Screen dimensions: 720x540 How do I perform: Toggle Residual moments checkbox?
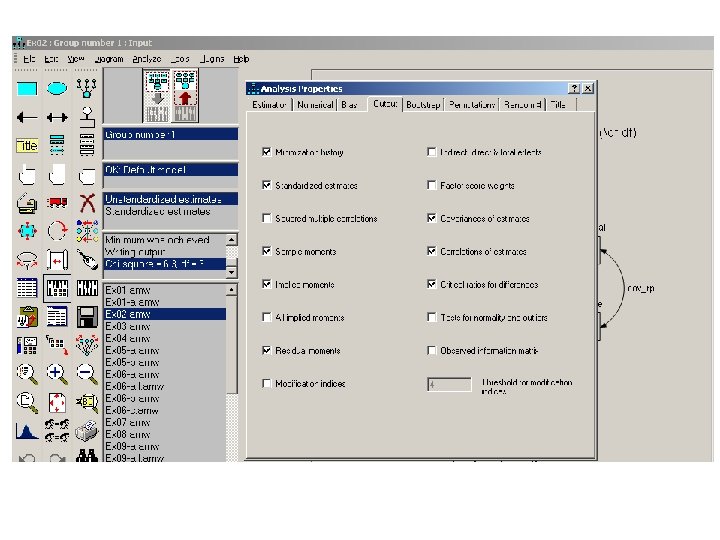[x=266, y=350]
